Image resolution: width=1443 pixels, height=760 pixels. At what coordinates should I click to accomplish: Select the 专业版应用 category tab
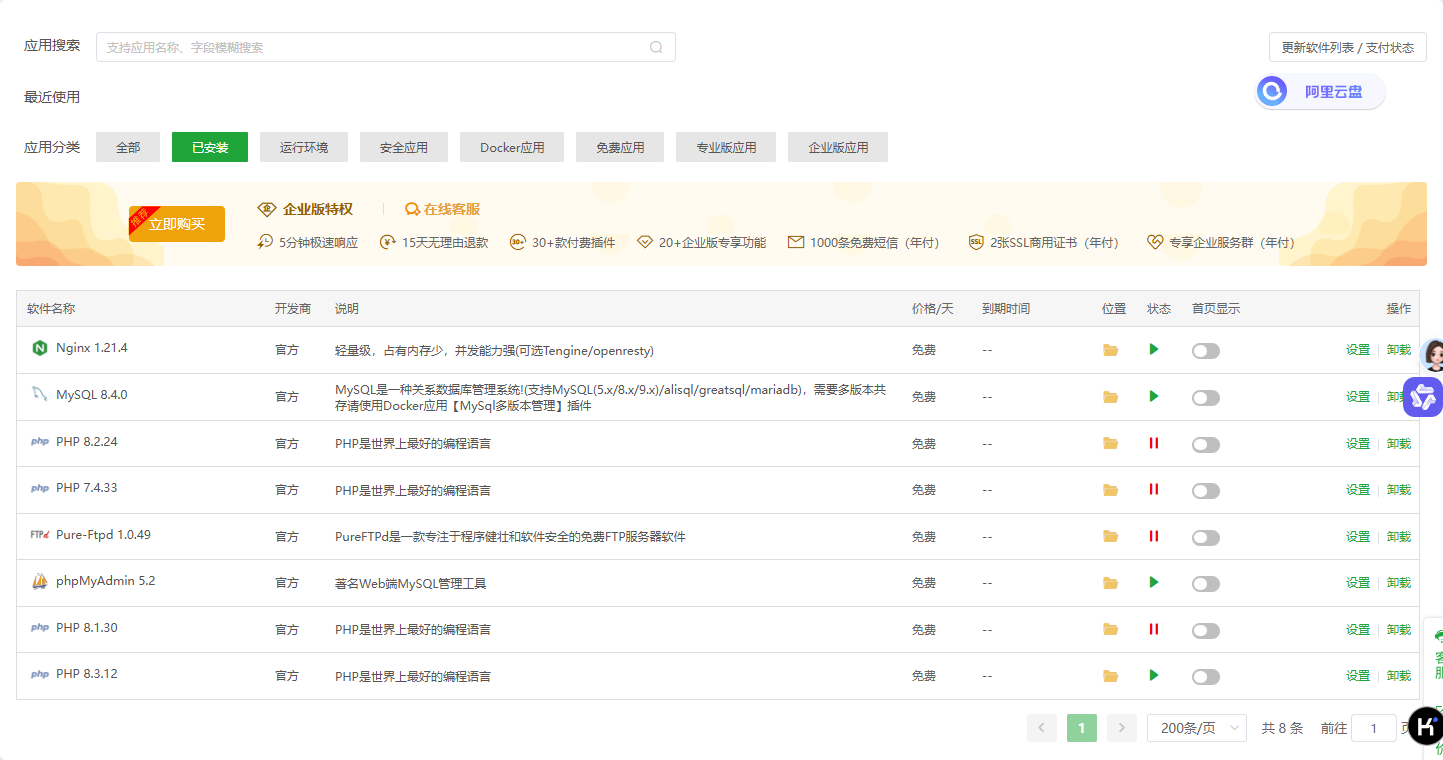[x=726, y=147]
